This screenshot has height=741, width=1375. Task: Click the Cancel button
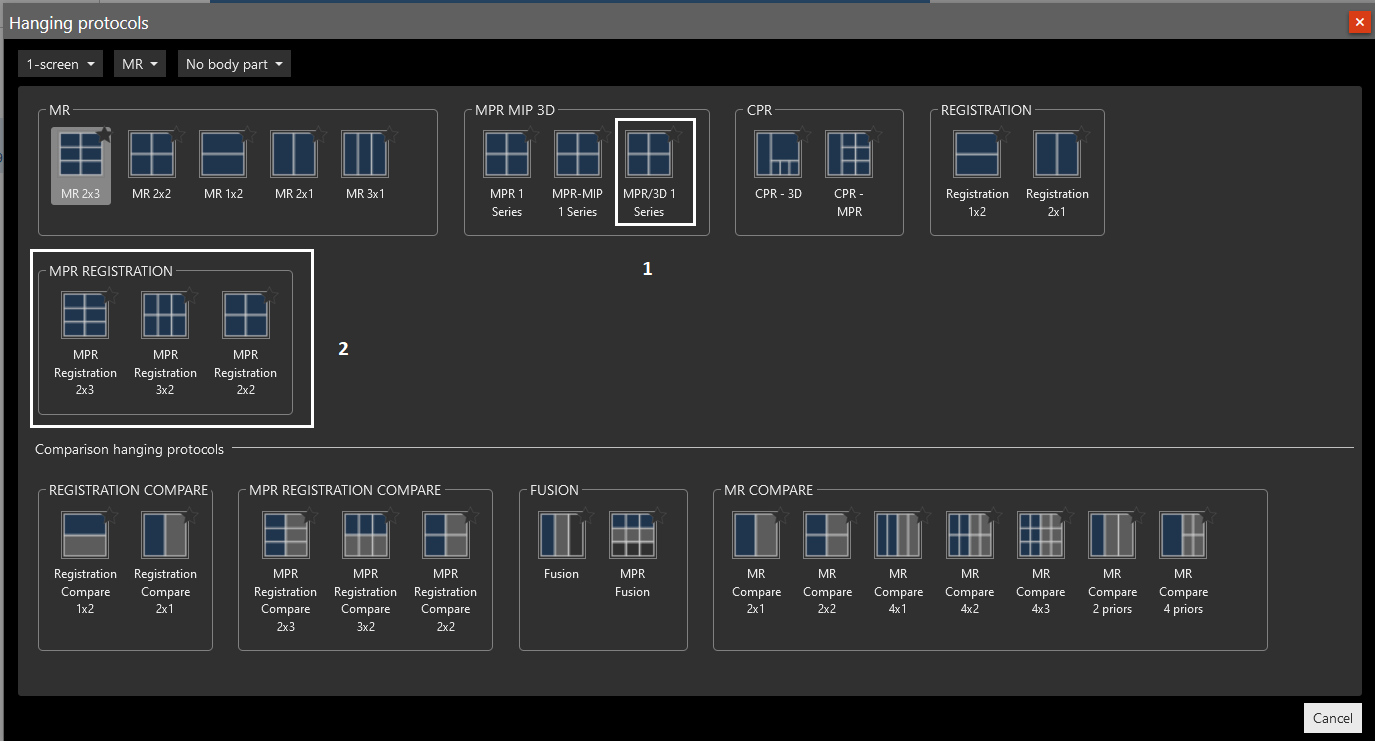1332,718
